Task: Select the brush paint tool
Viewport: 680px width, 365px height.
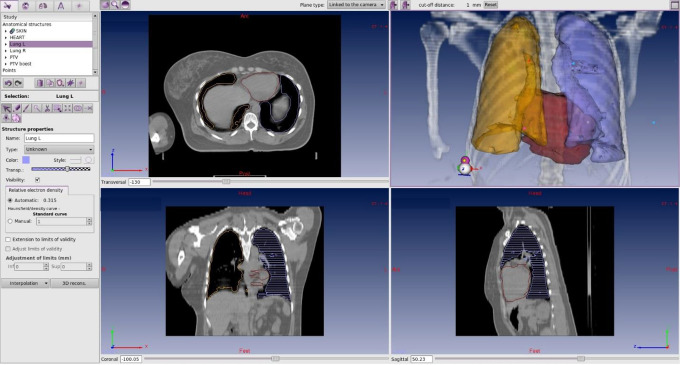Action: 16,108
